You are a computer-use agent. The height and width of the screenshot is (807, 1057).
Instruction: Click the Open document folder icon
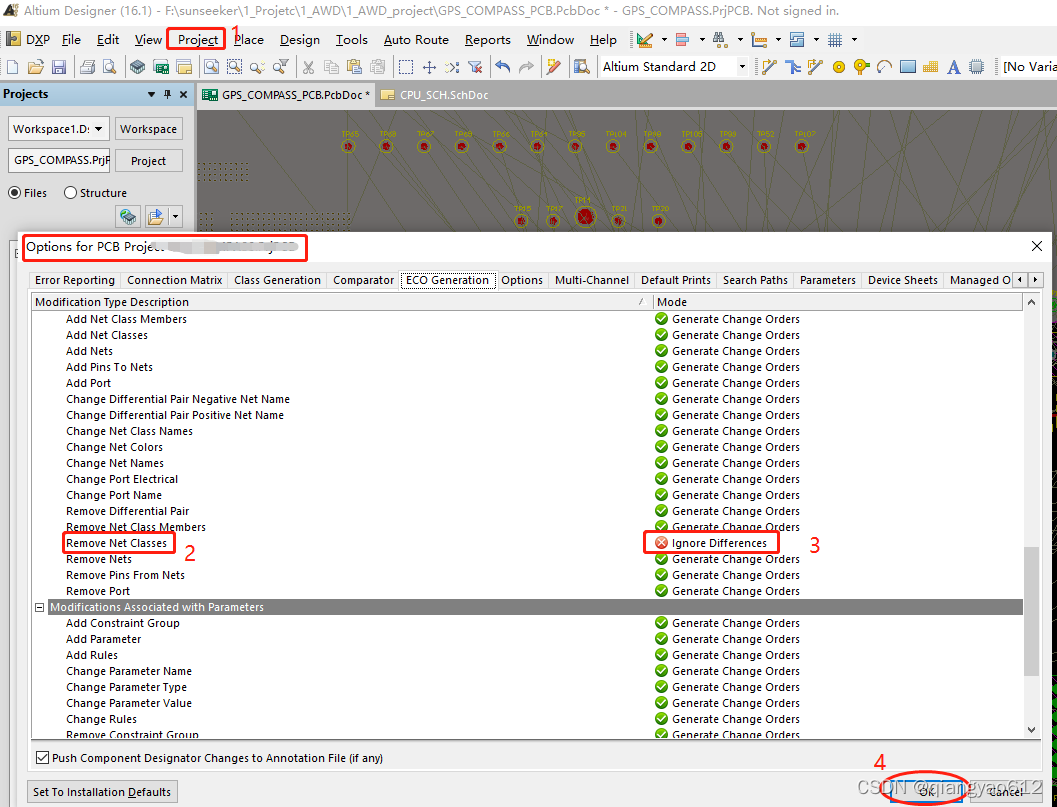tap(36, 67)
